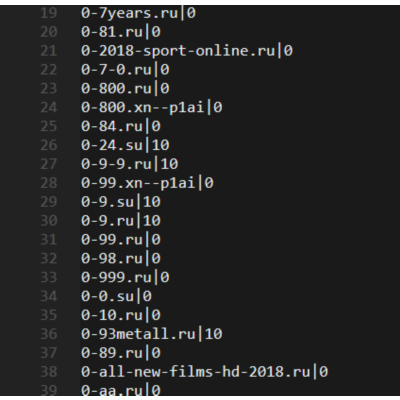Click the 0-0.su|0 entry
The height and width of the screenshot is (400, 400).
pyautogui.click(x=116, y=296)
